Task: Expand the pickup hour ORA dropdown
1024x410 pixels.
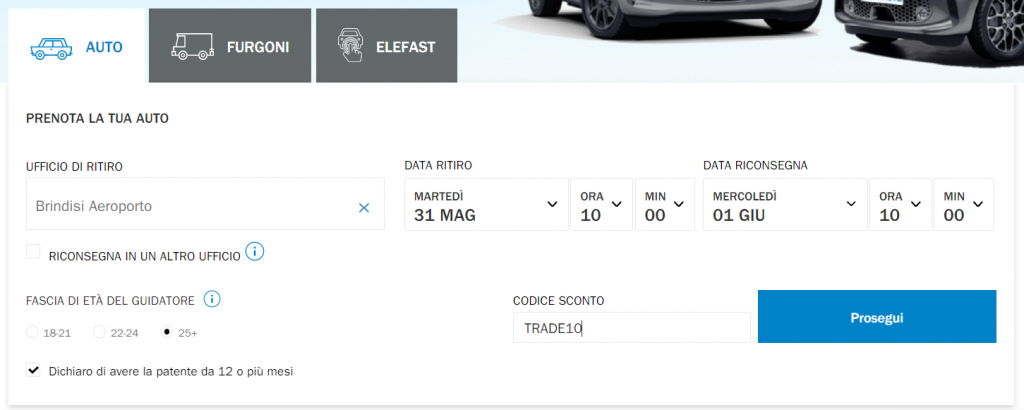Action: [600, 204]
